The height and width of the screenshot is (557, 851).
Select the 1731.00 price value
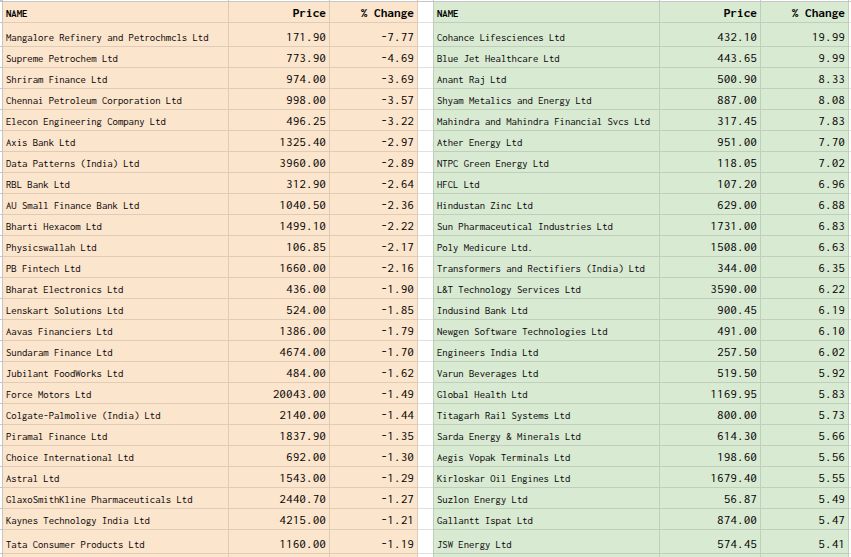pos(733,226)
